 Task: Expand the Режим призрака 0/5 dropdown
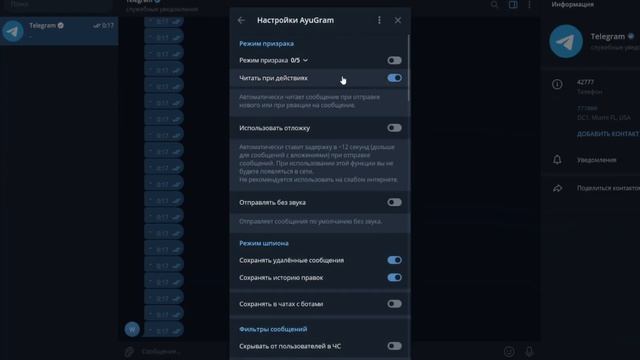click(x=299, y=60)
